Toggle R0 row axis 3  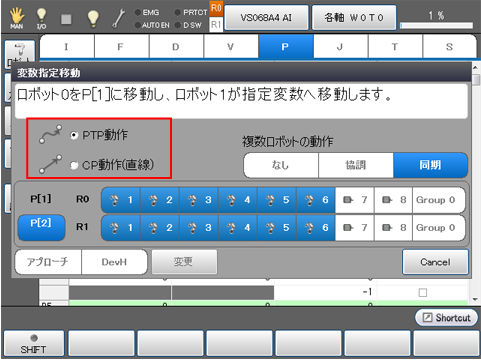[x=199, y=200]
